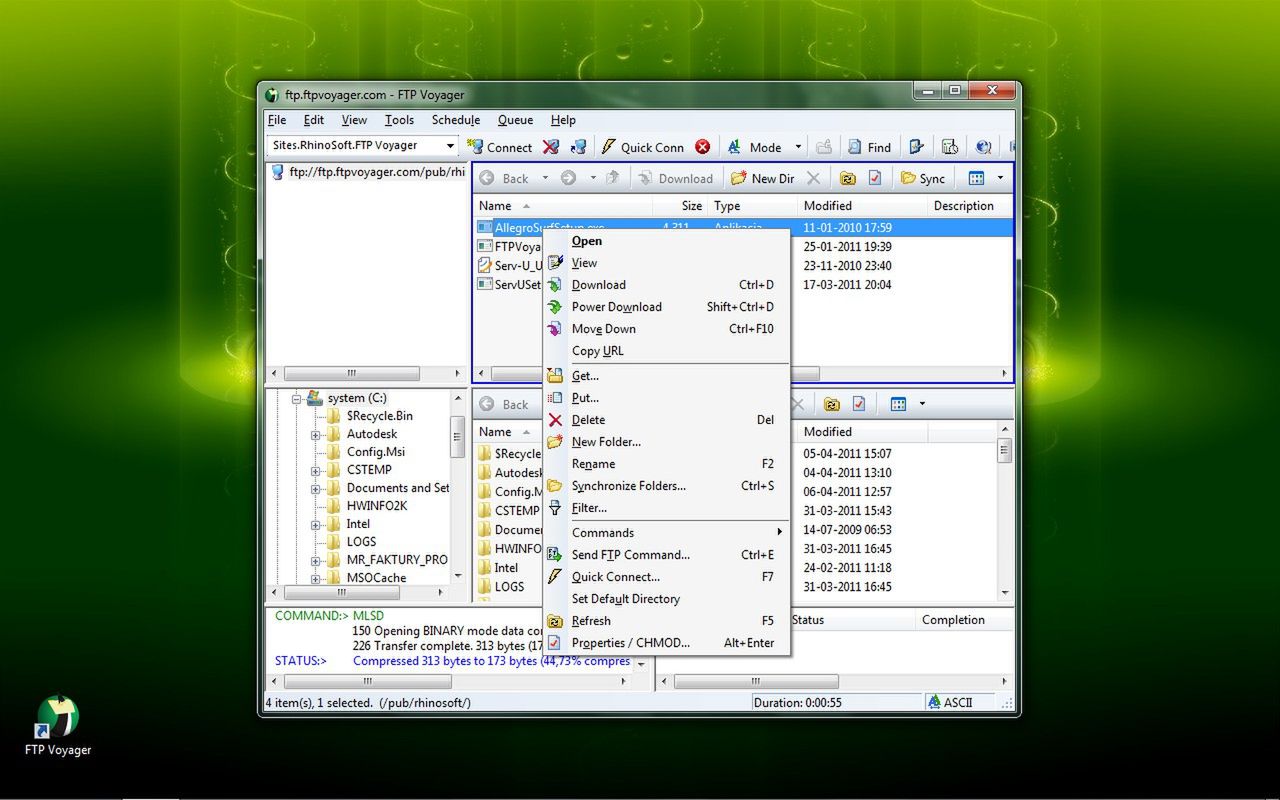Click the Sync button in remote toolbar
1280x800 pixels.
(923, 178)
